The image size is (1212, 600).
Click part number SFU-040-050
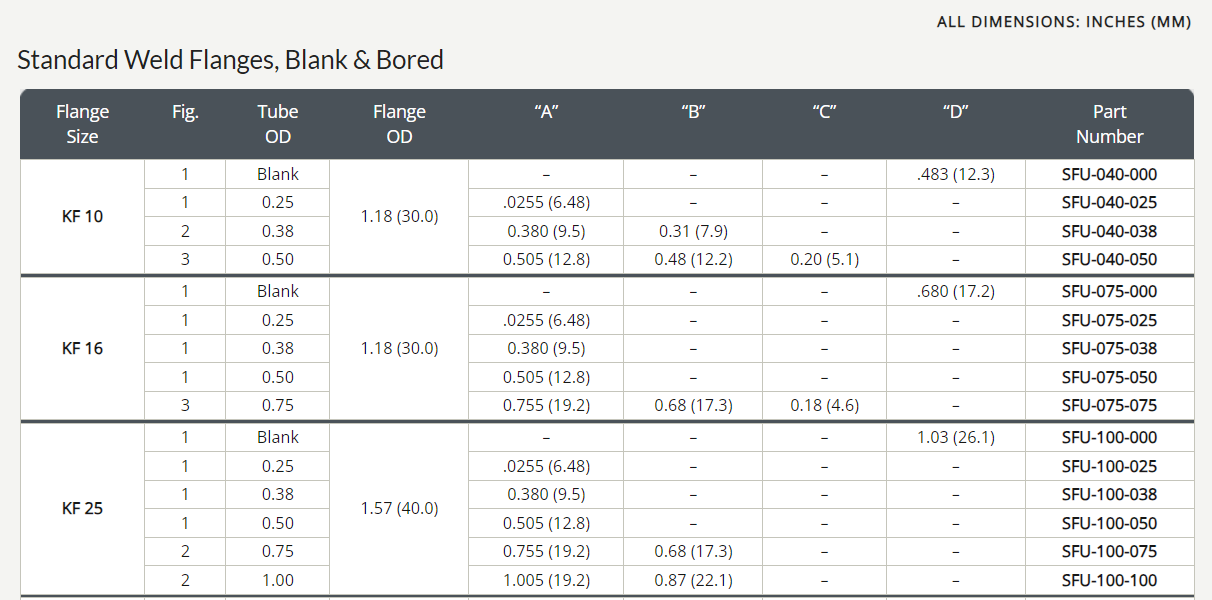tap(1109, 259)
